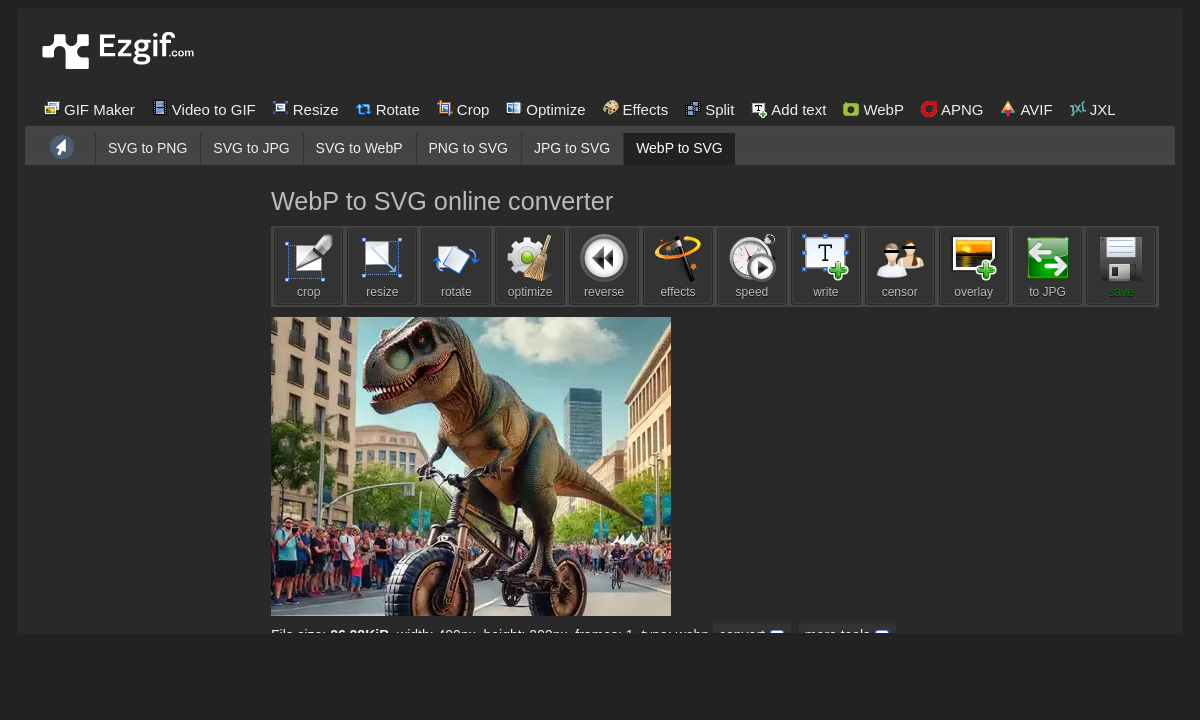1200x720 pixels.
Task: Select the crop tool
Action: click(x=308, y=266)
